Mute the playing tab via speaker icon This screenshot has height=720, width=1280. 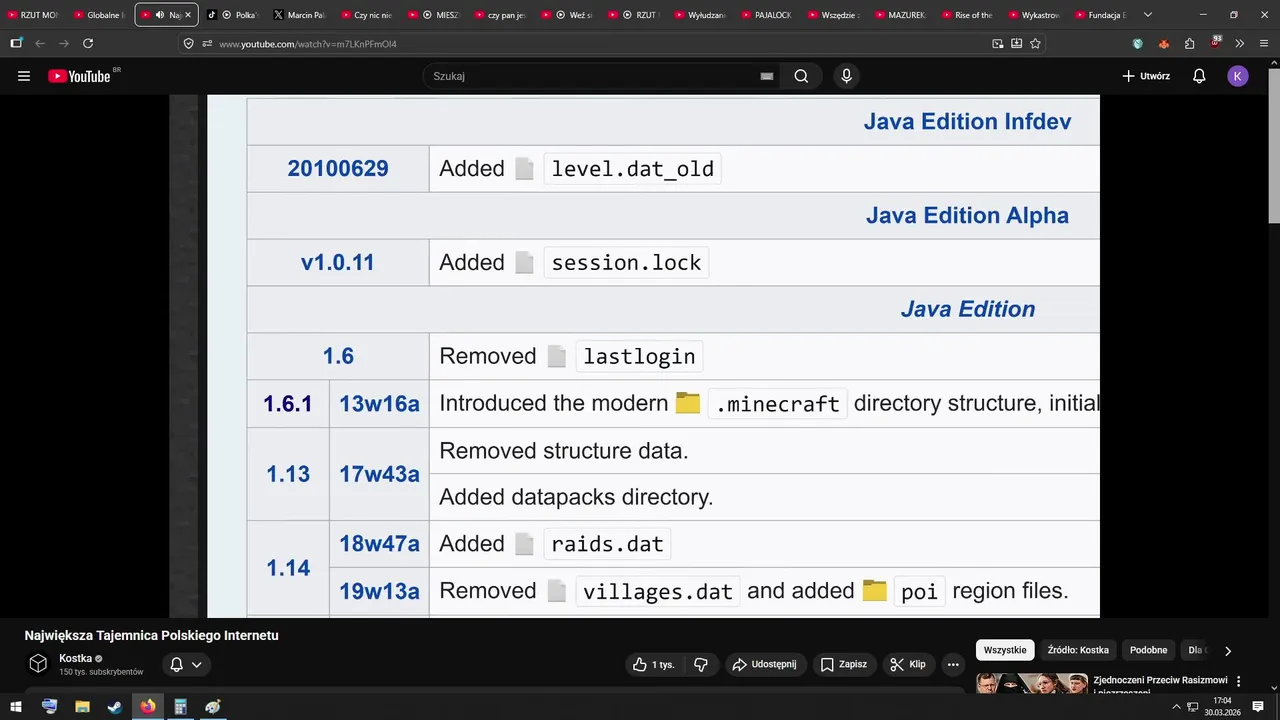pyautogui.click(x=160, y=15)
